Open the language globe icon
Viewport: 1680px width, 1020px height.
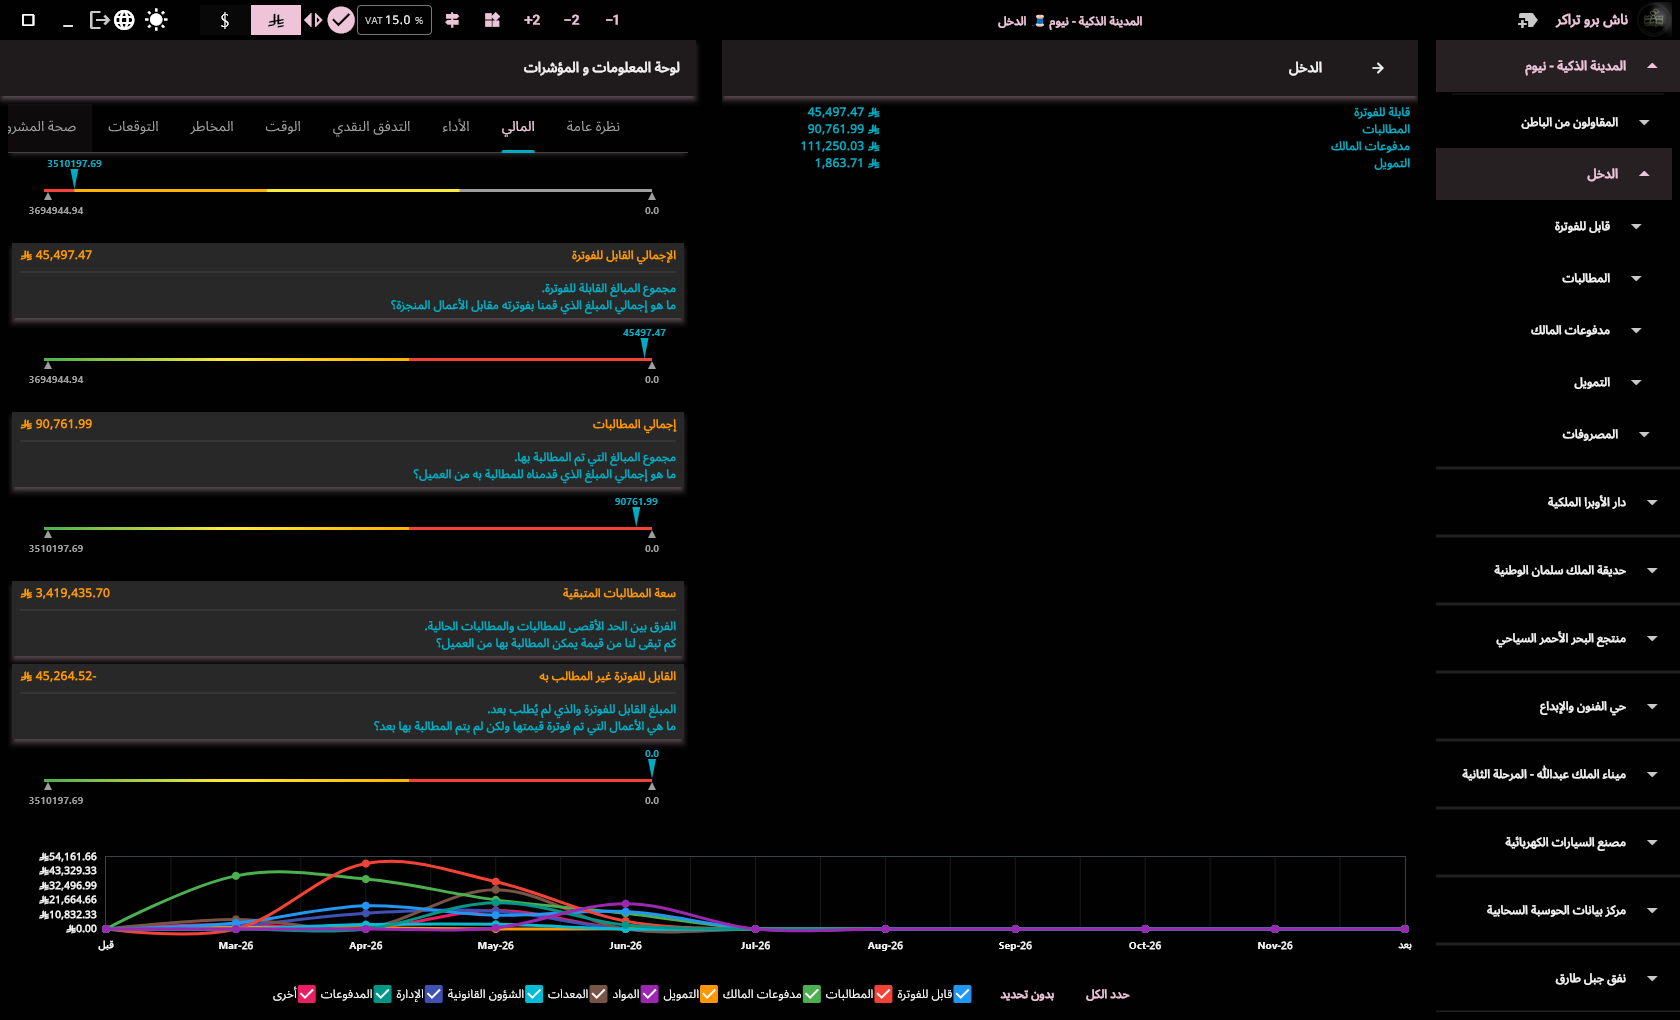[x=124, y=20]
